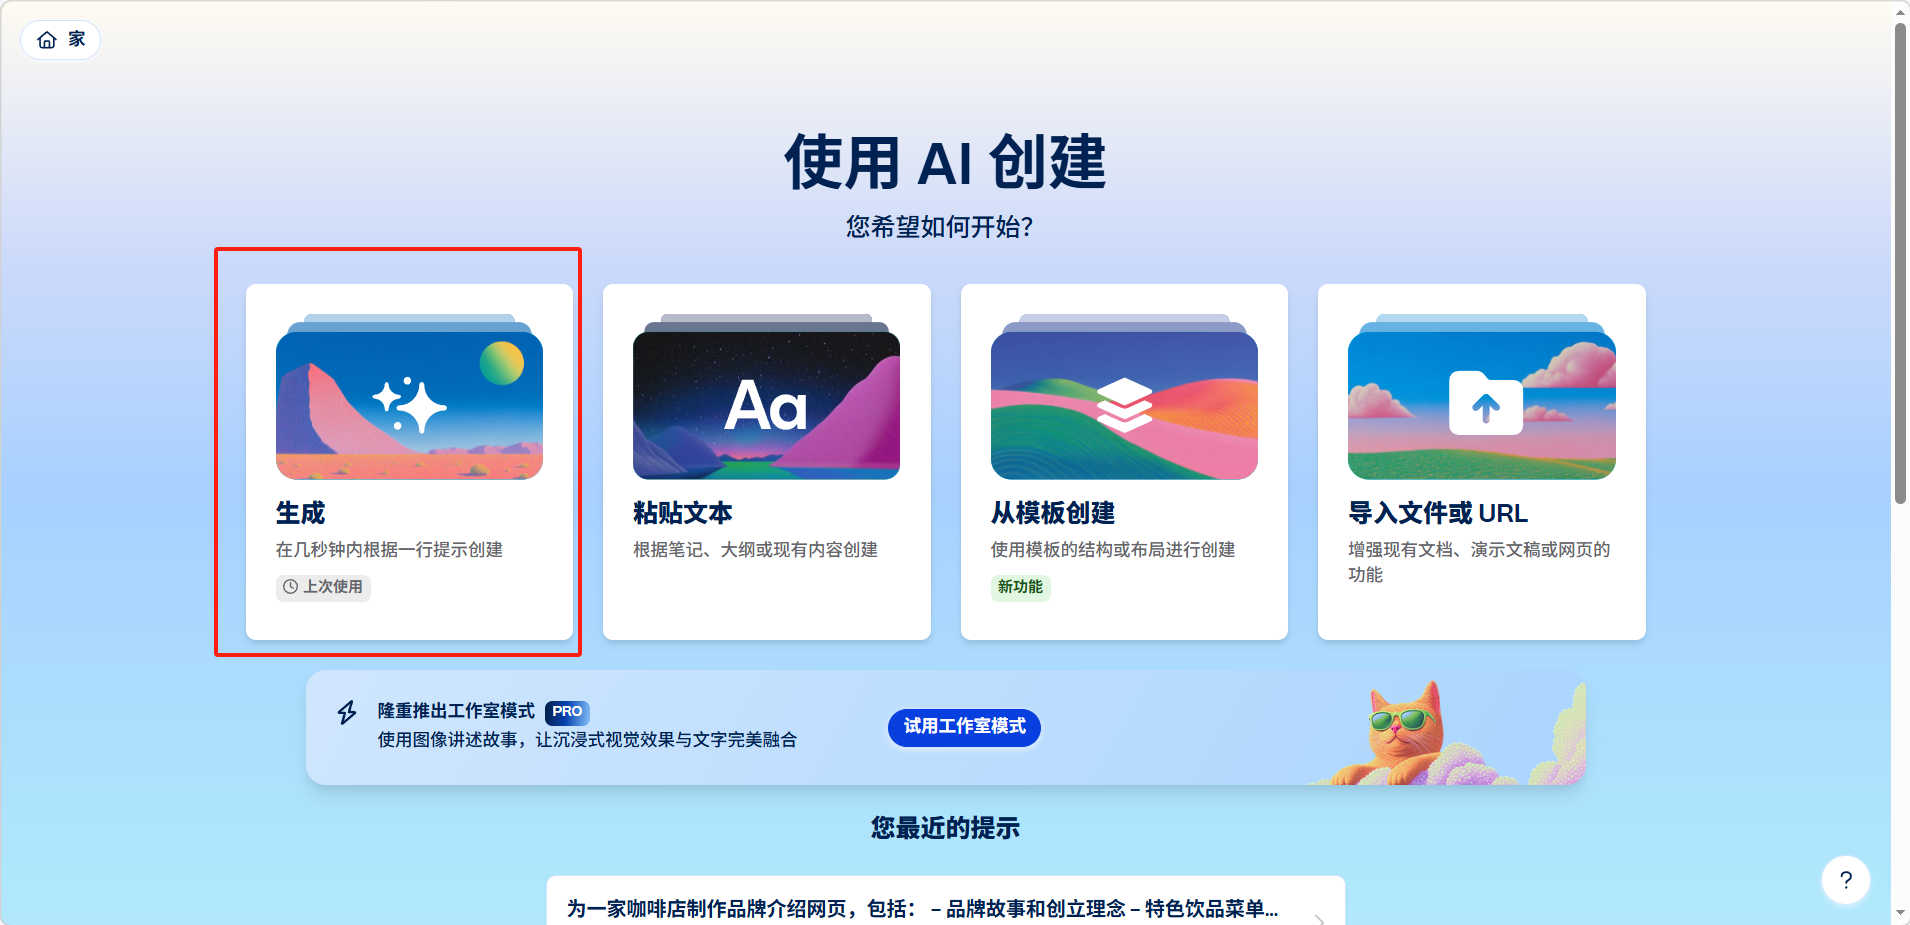1910x925 pixels.
Task: Click the Aa icon on 粘贴文本 card
Action: click(766, 405)
